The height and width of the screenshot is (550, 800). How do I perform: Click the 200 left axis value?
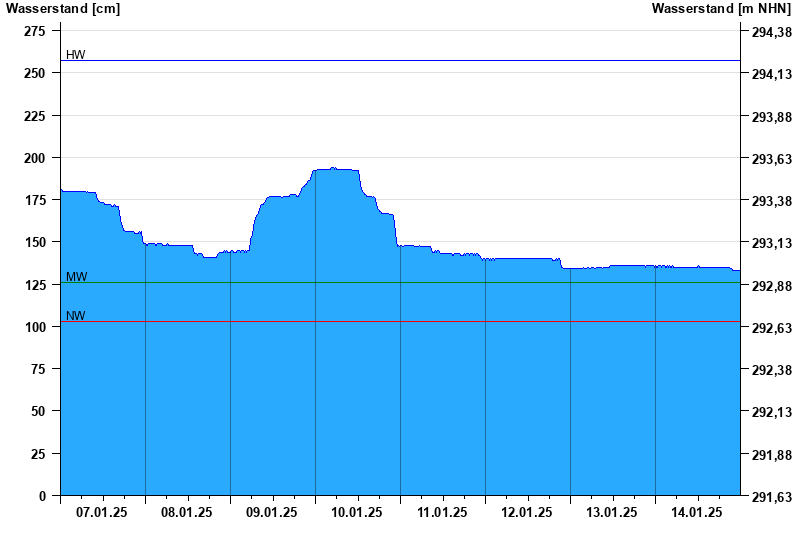[x=35, y=158]
